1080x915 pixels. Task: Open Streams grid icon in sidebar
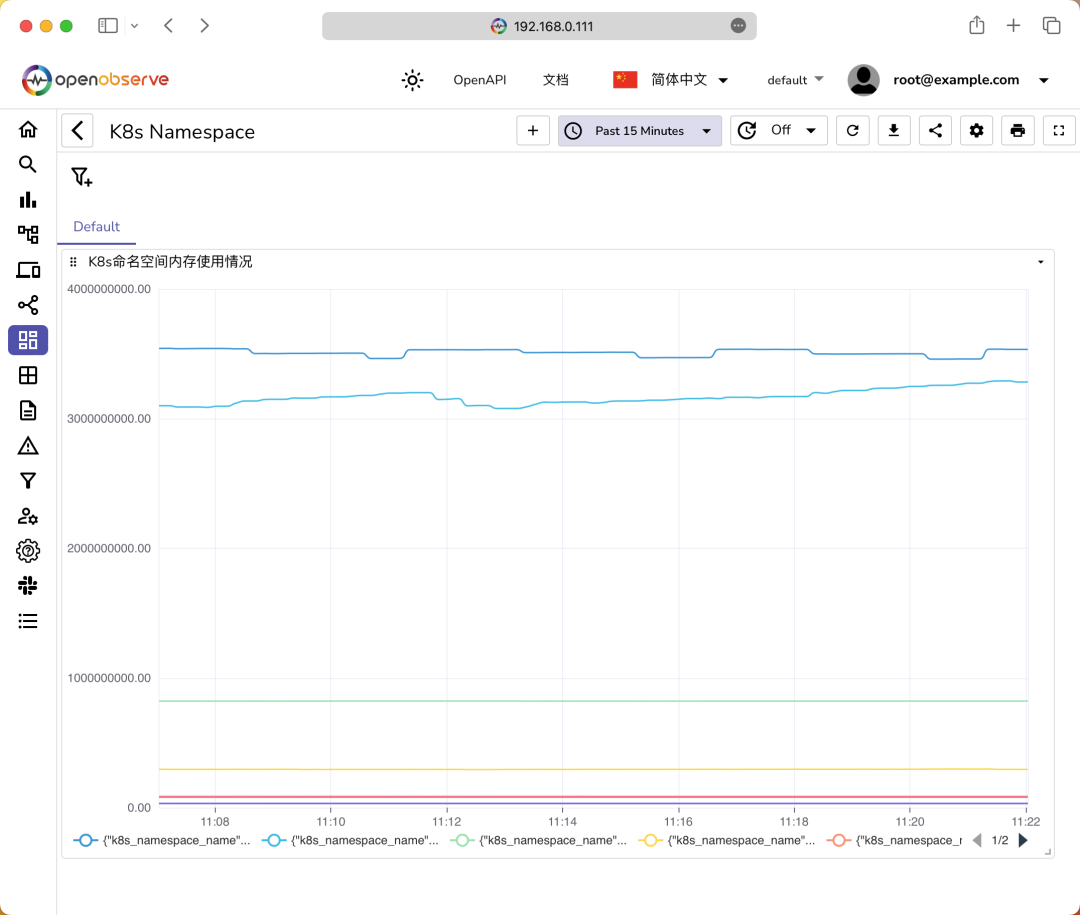pyautogui.click(x=28, y=376)
